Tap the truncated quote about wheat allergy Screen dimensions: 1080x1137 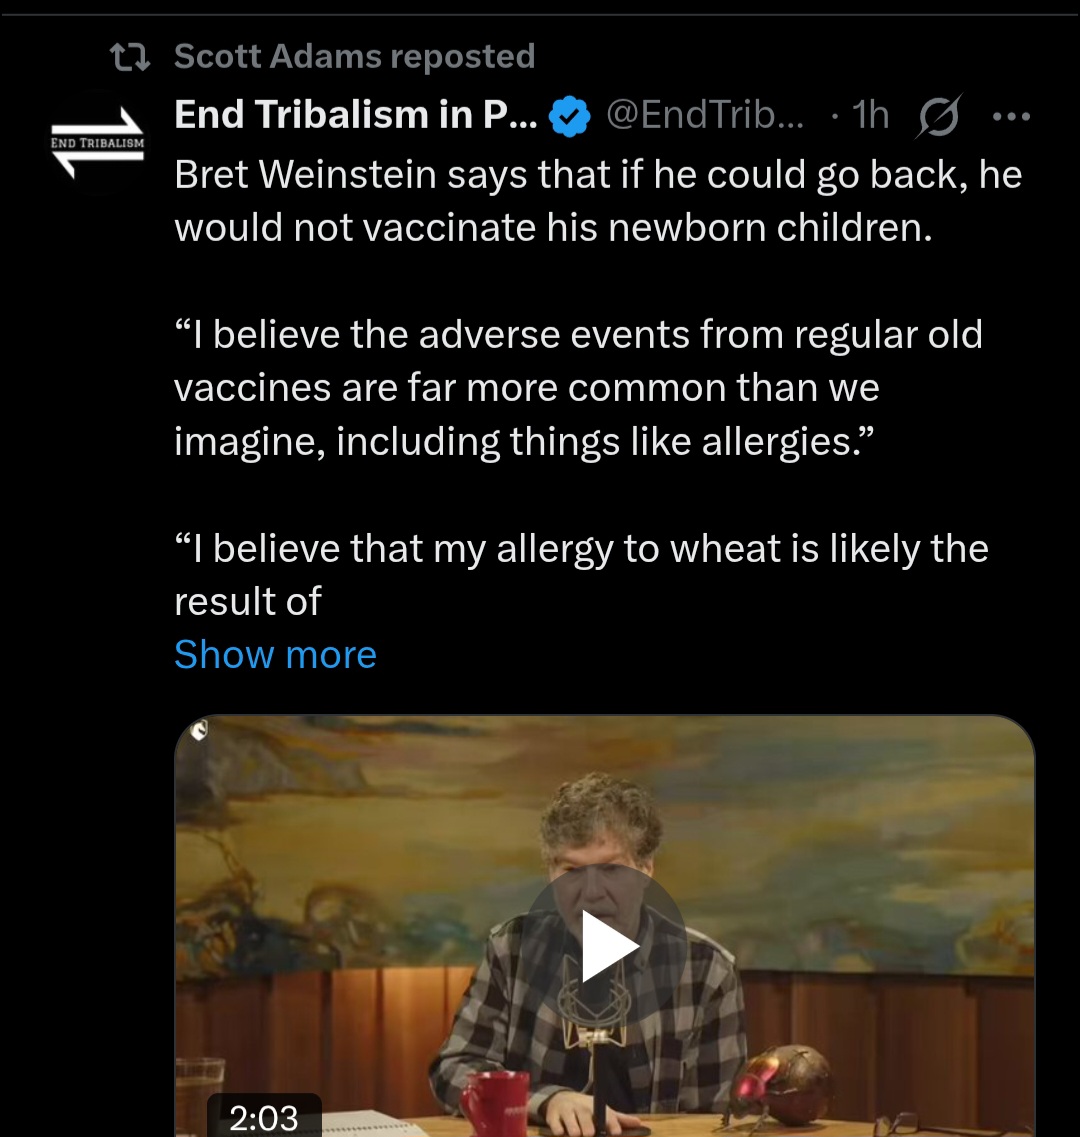pyautogui.click(x=580, y=575)
